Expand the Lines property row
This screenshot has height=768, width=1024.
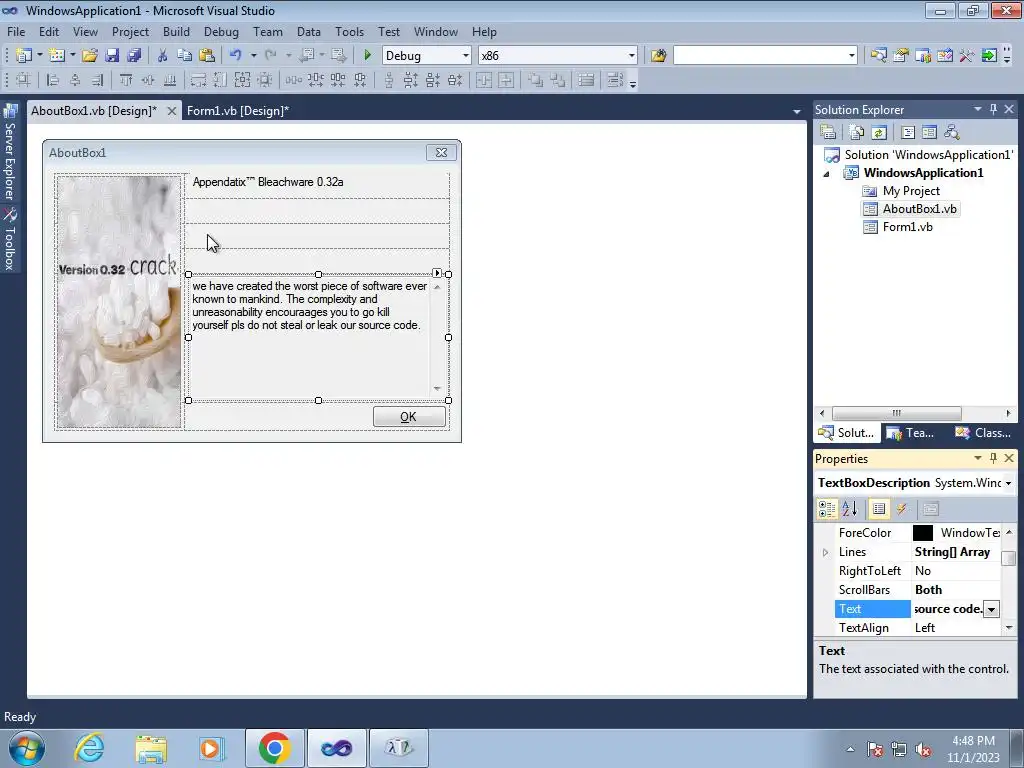coord(825,552)
